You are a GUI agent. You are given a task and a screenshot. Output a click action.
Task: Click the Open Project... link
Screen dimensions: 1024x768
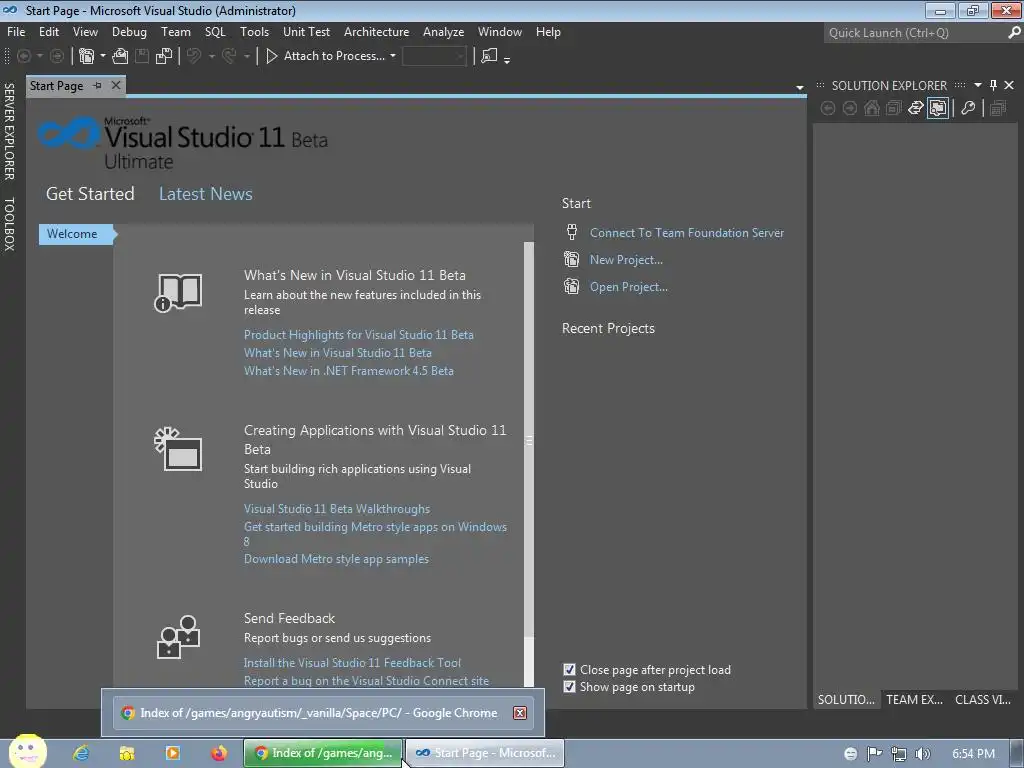[628, 287]
